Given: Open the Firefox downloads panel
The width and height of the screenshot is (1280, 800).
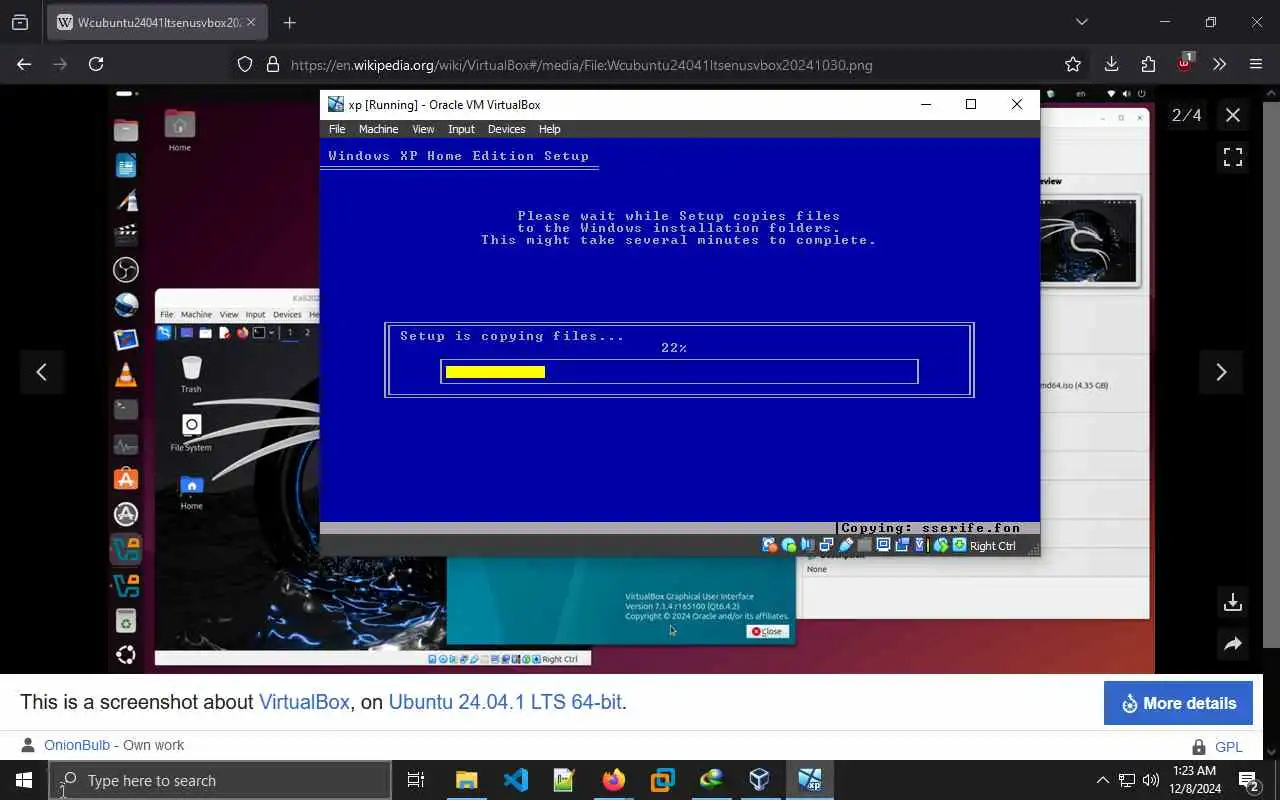Looking at the screenshot, I should [1111, 64].
